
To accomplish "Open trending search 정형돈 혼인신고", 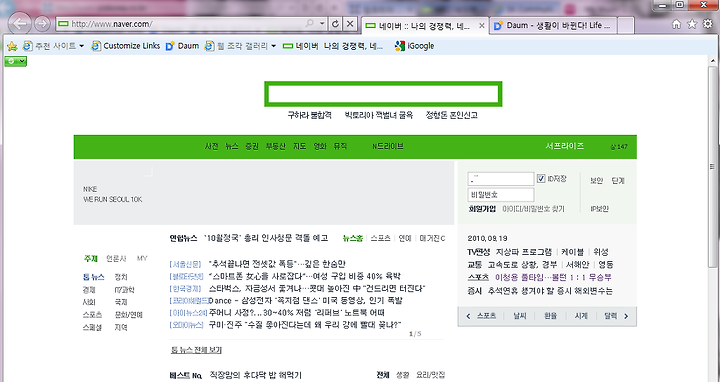I will 451,115.
